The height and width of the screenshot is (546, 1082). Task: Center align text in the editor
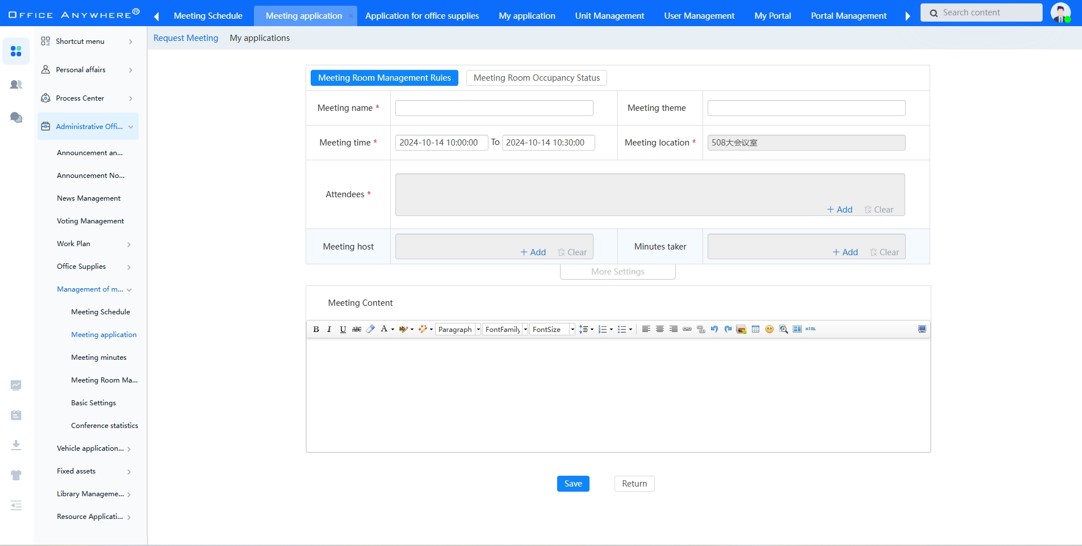[660, 329]
